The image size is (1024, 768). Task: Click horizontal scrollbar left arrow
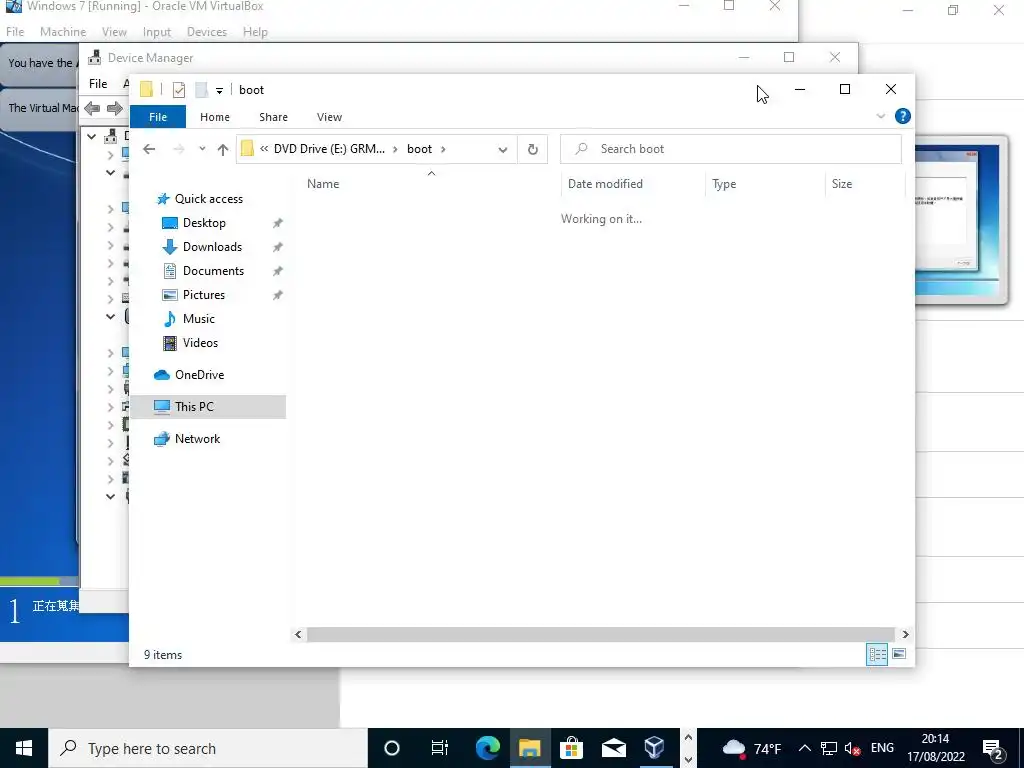(298, 634)
